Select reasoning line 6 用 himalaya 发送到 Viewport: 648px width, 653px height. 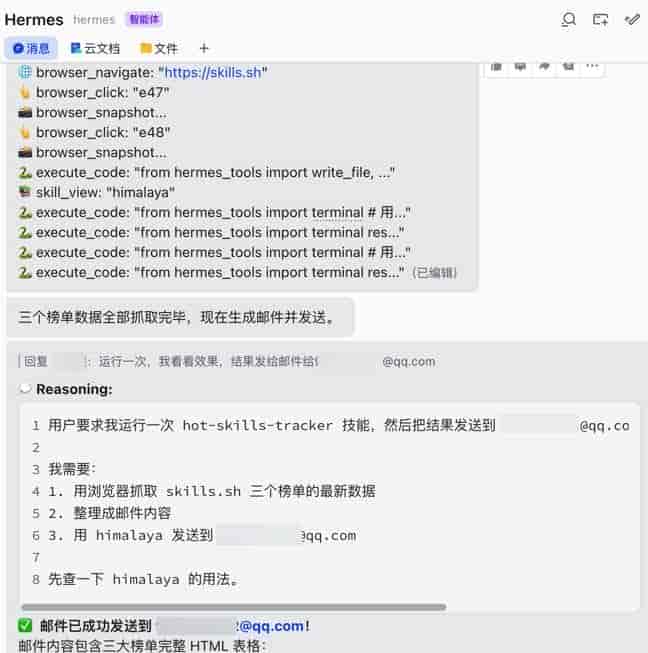point(202,535)
